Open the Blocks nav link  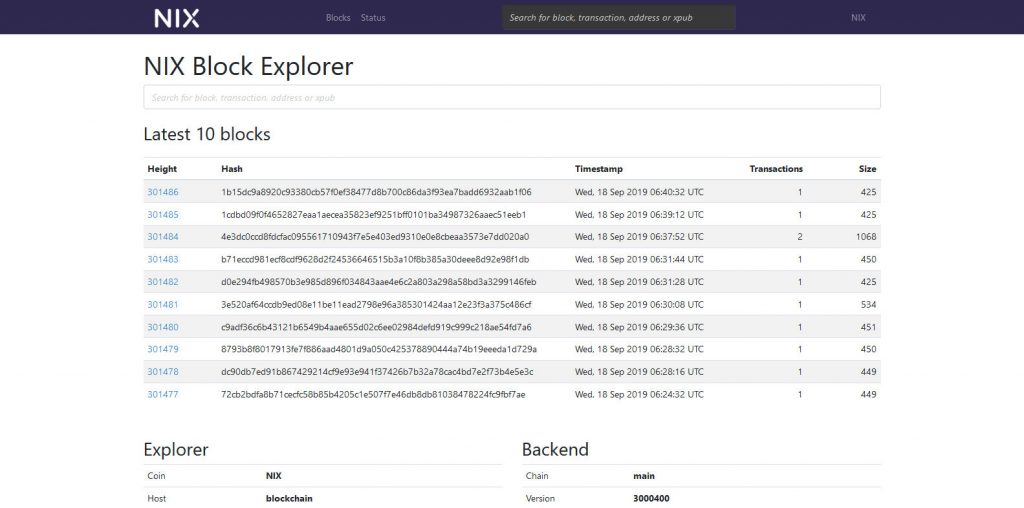[338, 18]
